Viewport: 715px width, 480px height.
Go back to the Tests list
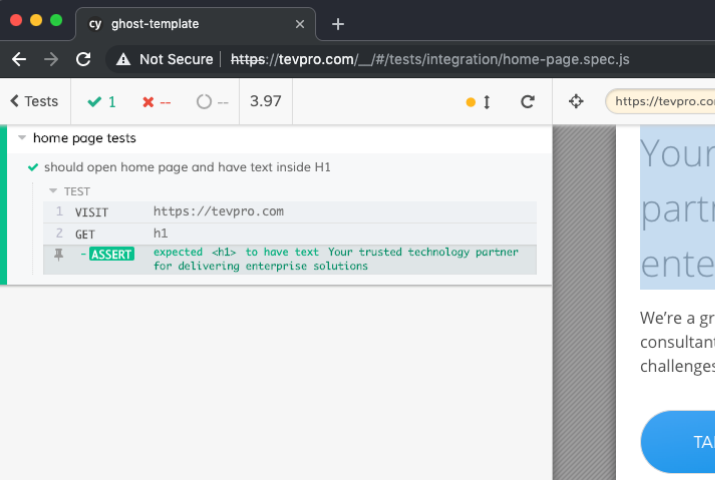[34, 101]
